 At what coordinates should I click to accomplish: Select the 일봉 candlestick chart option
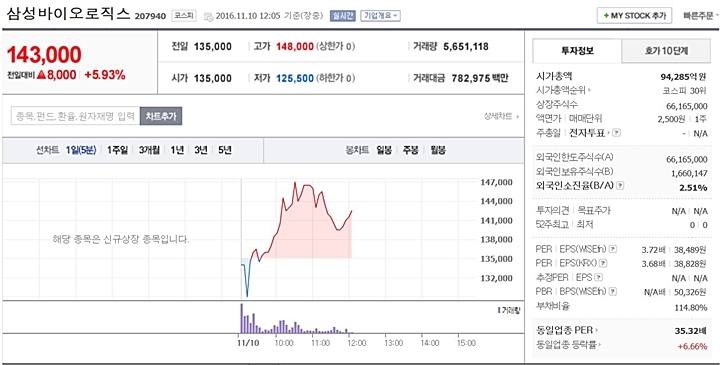[x=384, y=150]
